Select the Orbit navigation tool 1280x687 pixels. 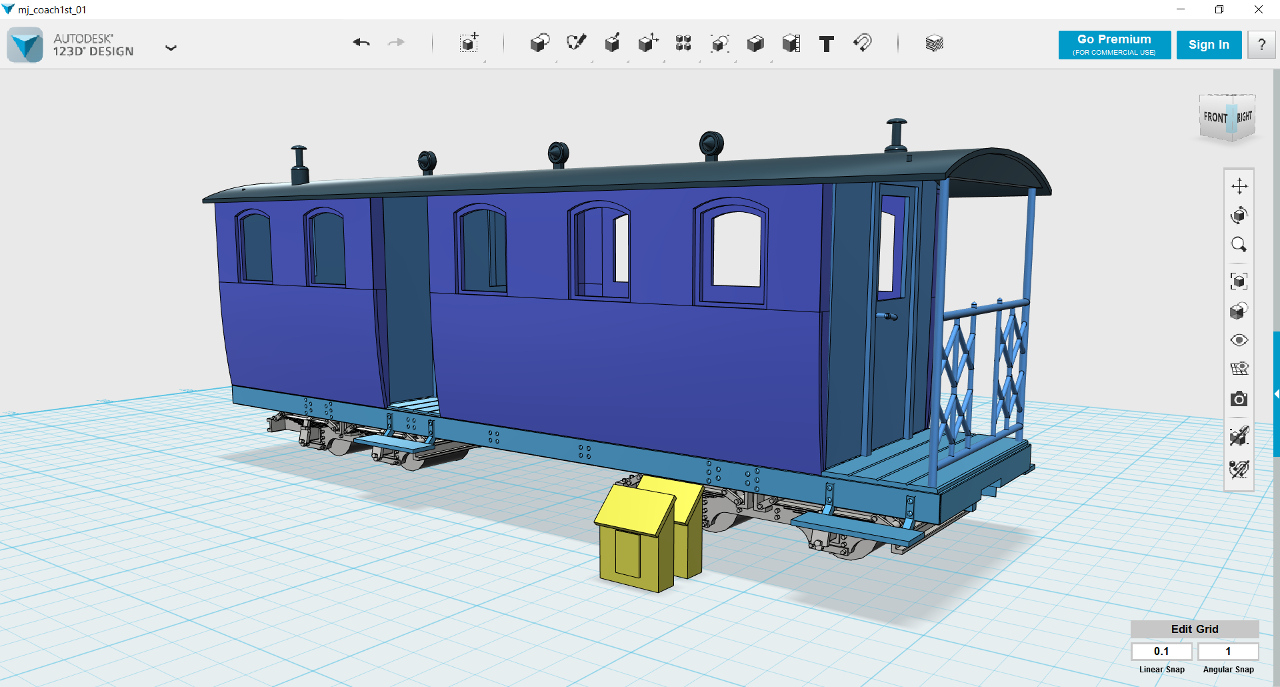(x=1239, y=215)
